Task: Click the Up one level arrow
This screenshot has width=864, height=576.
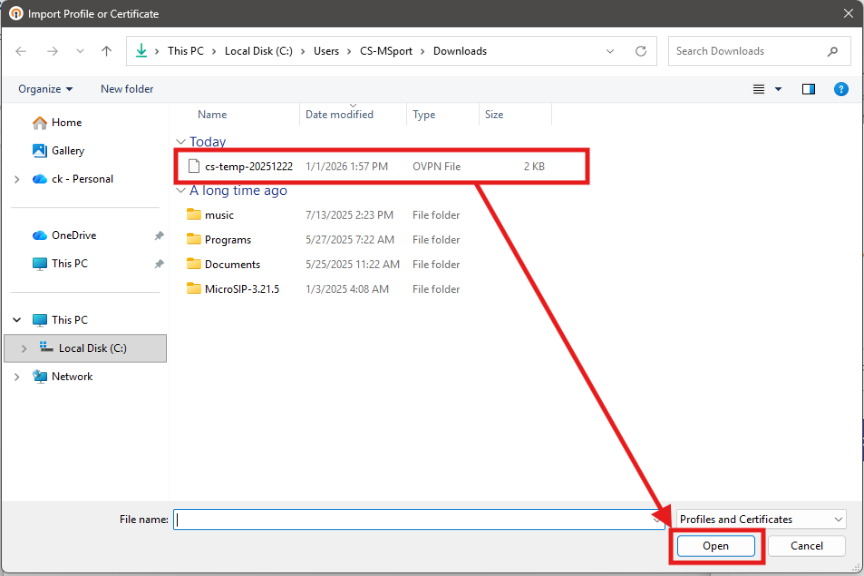Action: point(107,51)
